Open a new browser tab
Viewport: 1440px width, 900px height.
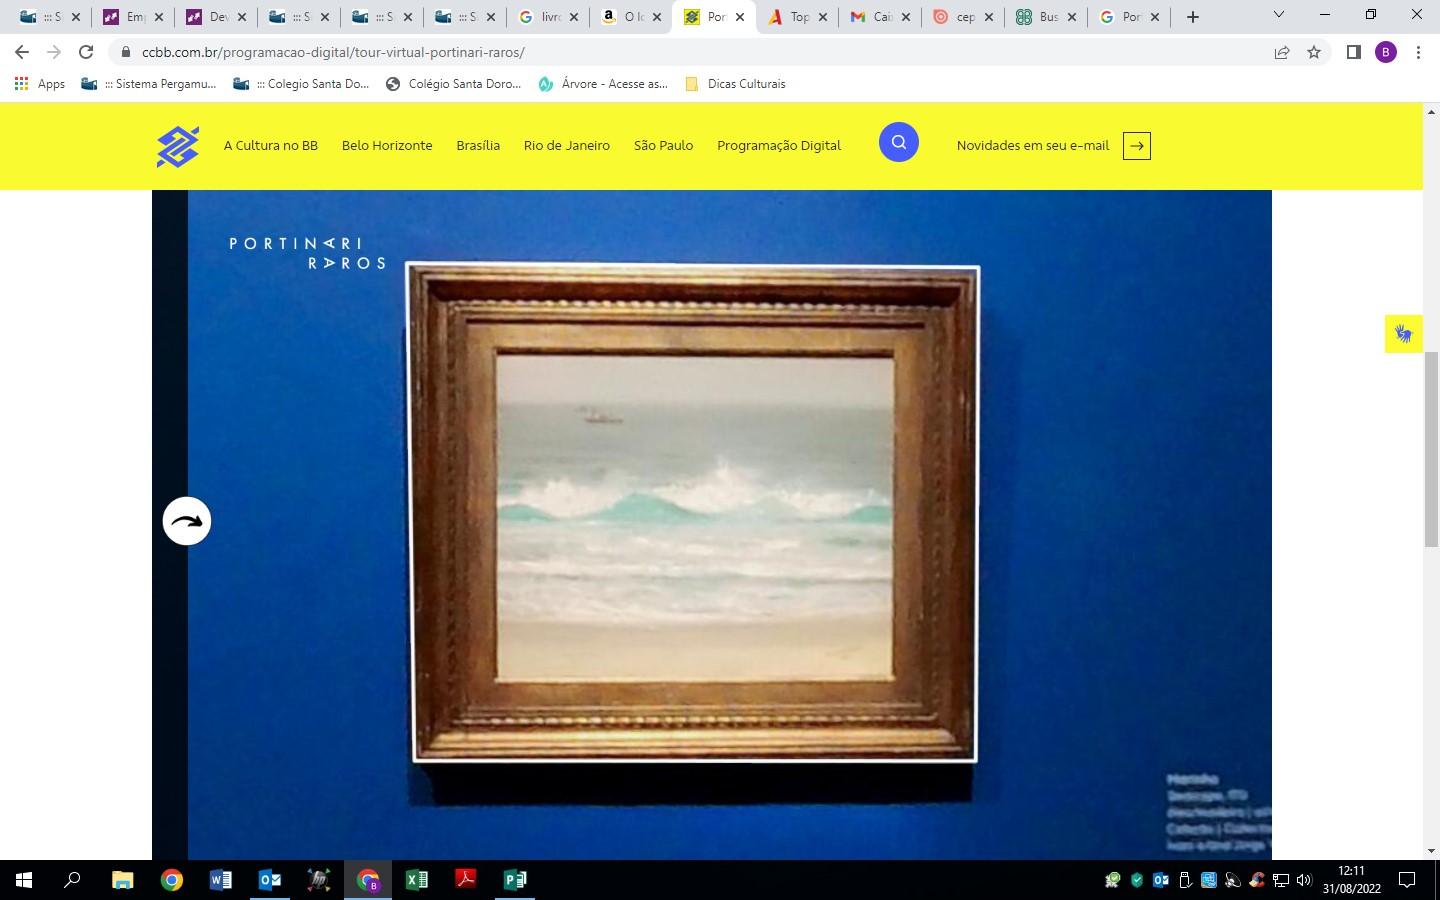[x=1193, y=17]
